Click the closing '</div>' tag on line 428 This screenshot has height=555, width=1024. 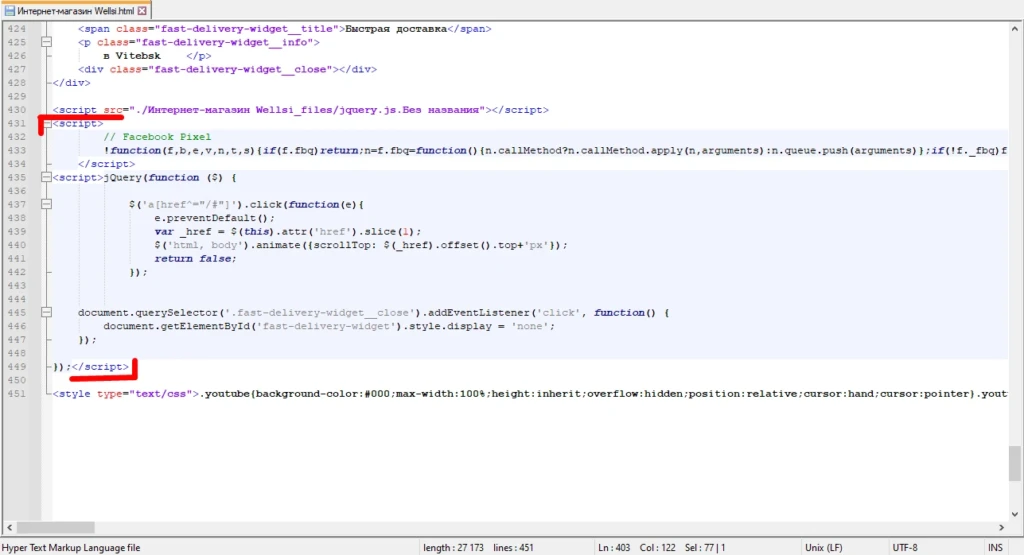coord(71,83)
